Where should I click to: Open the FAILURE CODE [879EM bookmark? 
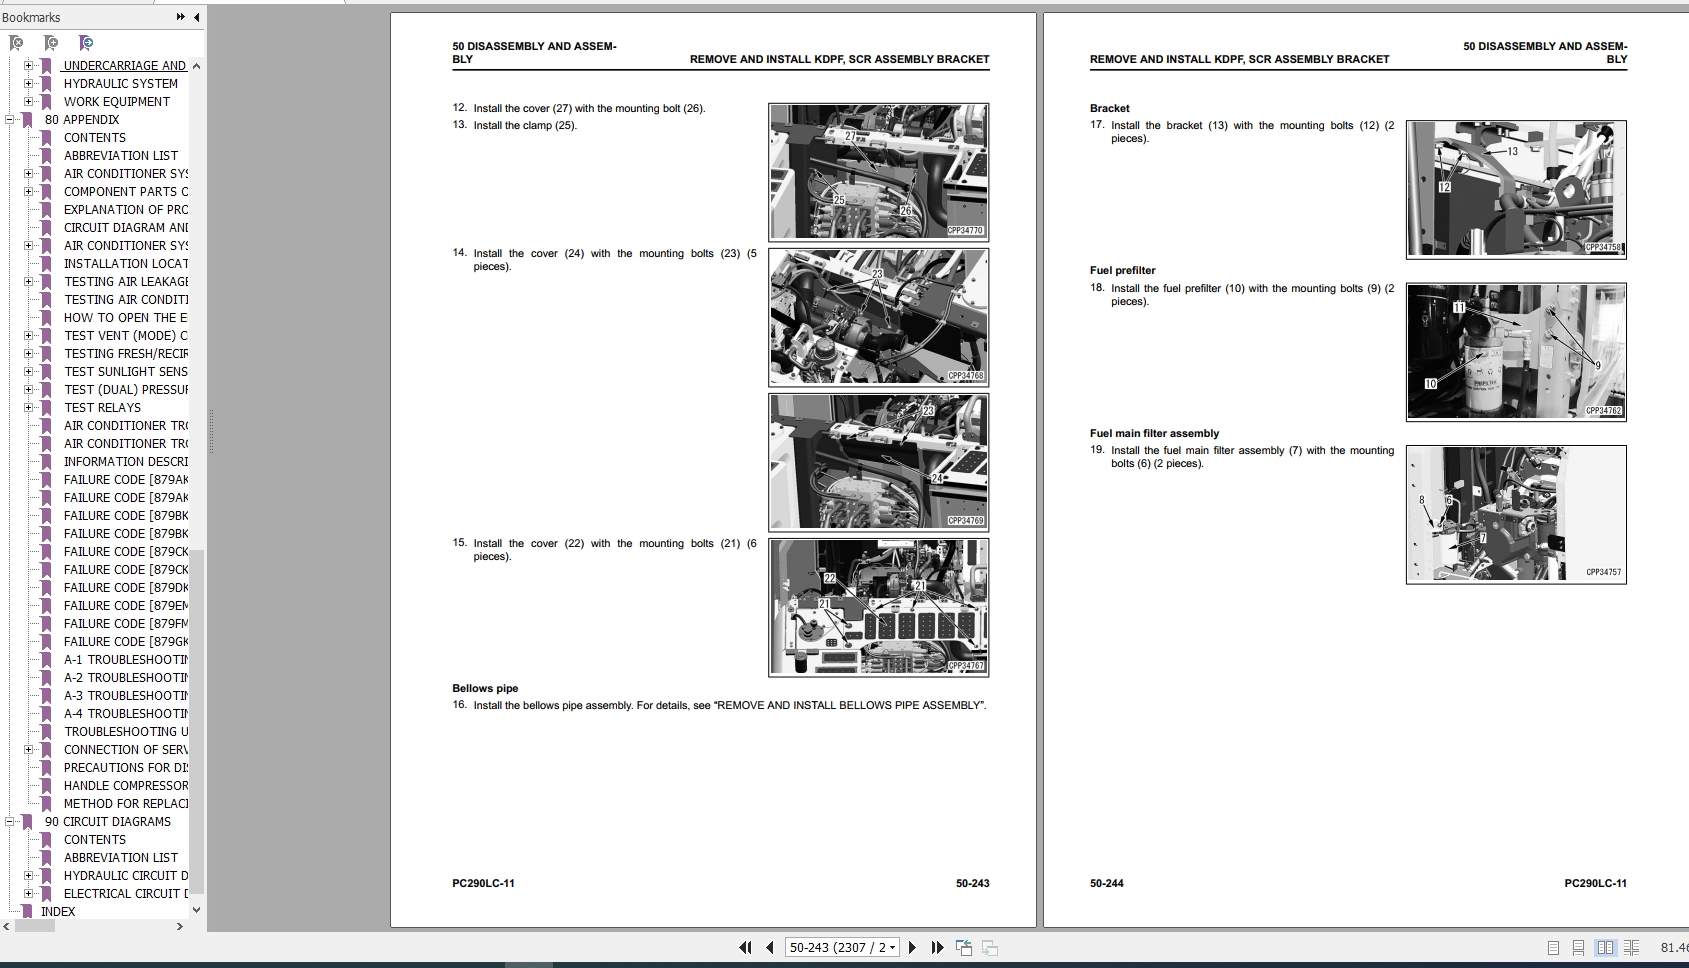[126, 606]
